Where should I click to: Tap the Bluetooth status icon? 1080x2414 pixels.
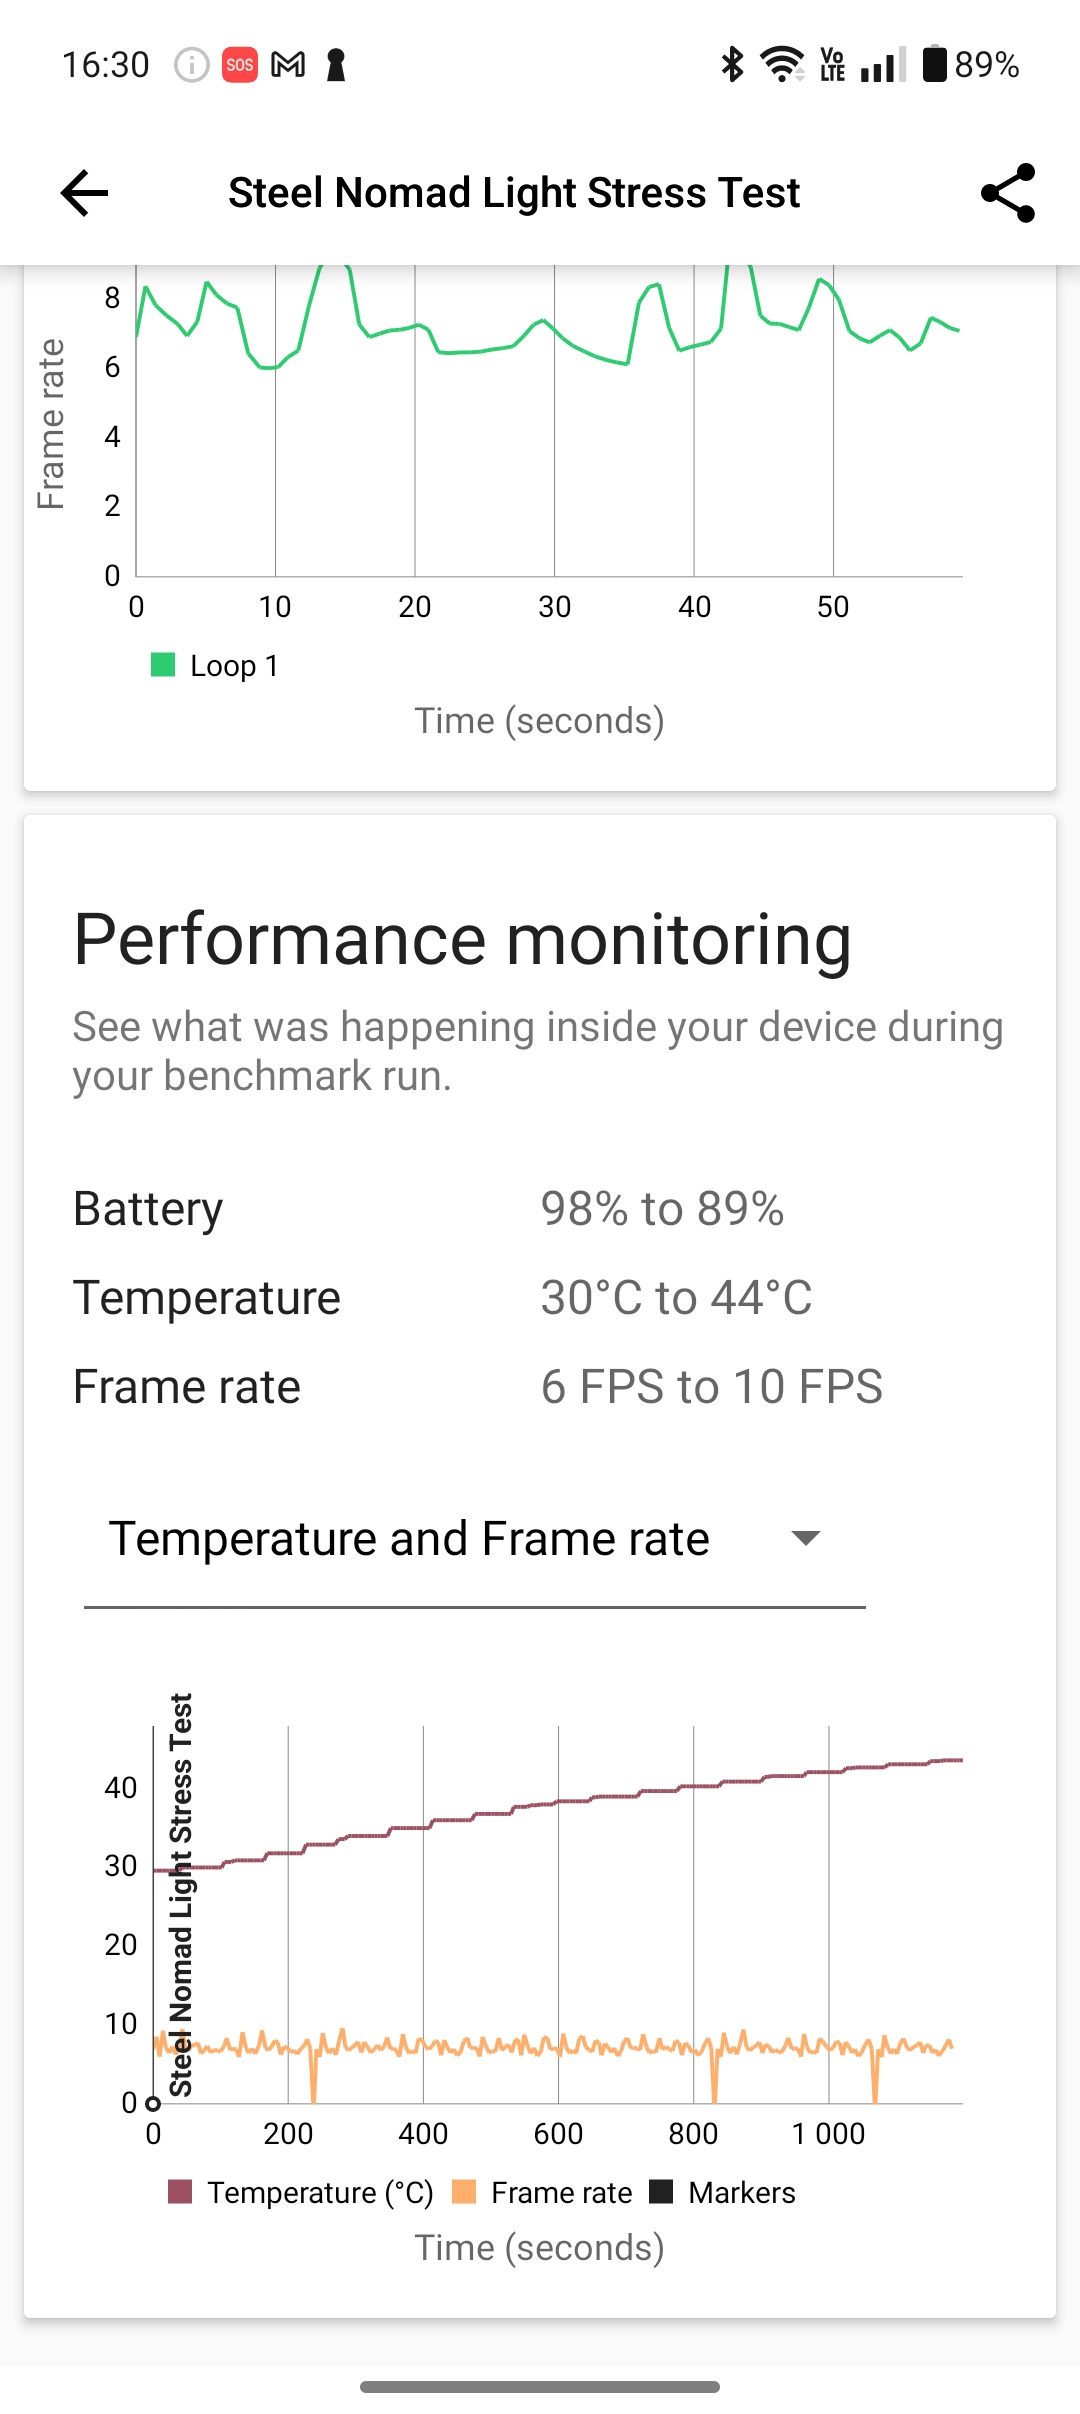click(x=732, y=65)
